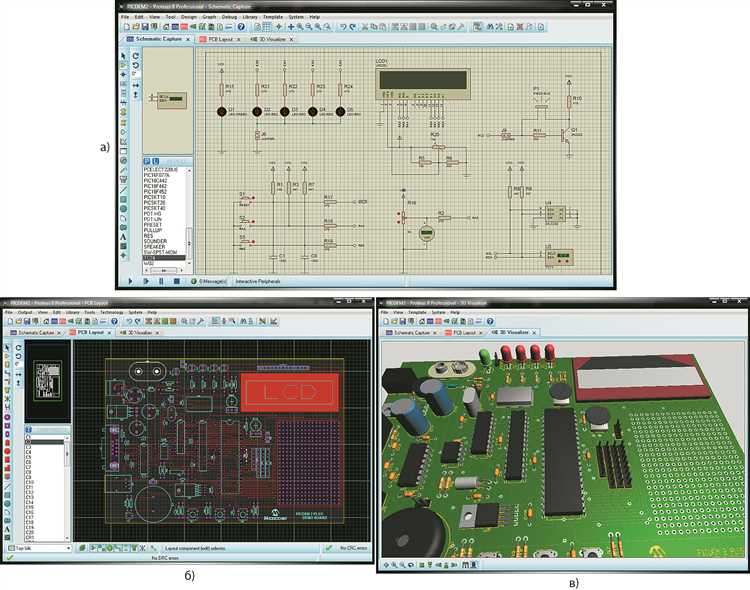750x590 pixels.
Task: Click Zoom In icon in 3D bottom toolbar
Action: coord(395,565)
